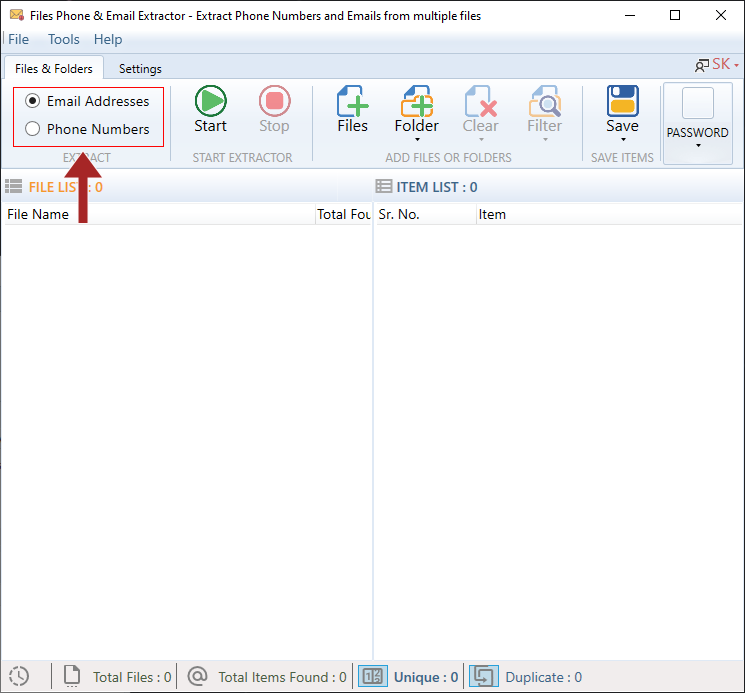Click Total Files : 0 text
The height and width of the screenshot is (693, 745).
[132, 677]
